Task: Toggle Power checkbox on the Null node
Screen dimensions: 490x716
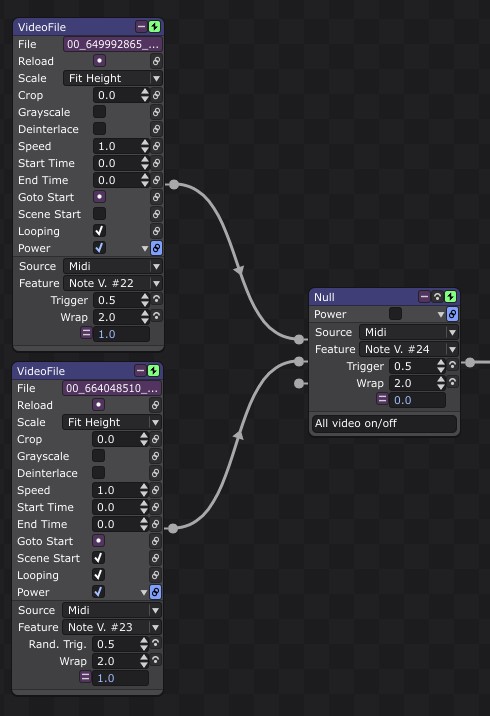Action: [395, 314]
